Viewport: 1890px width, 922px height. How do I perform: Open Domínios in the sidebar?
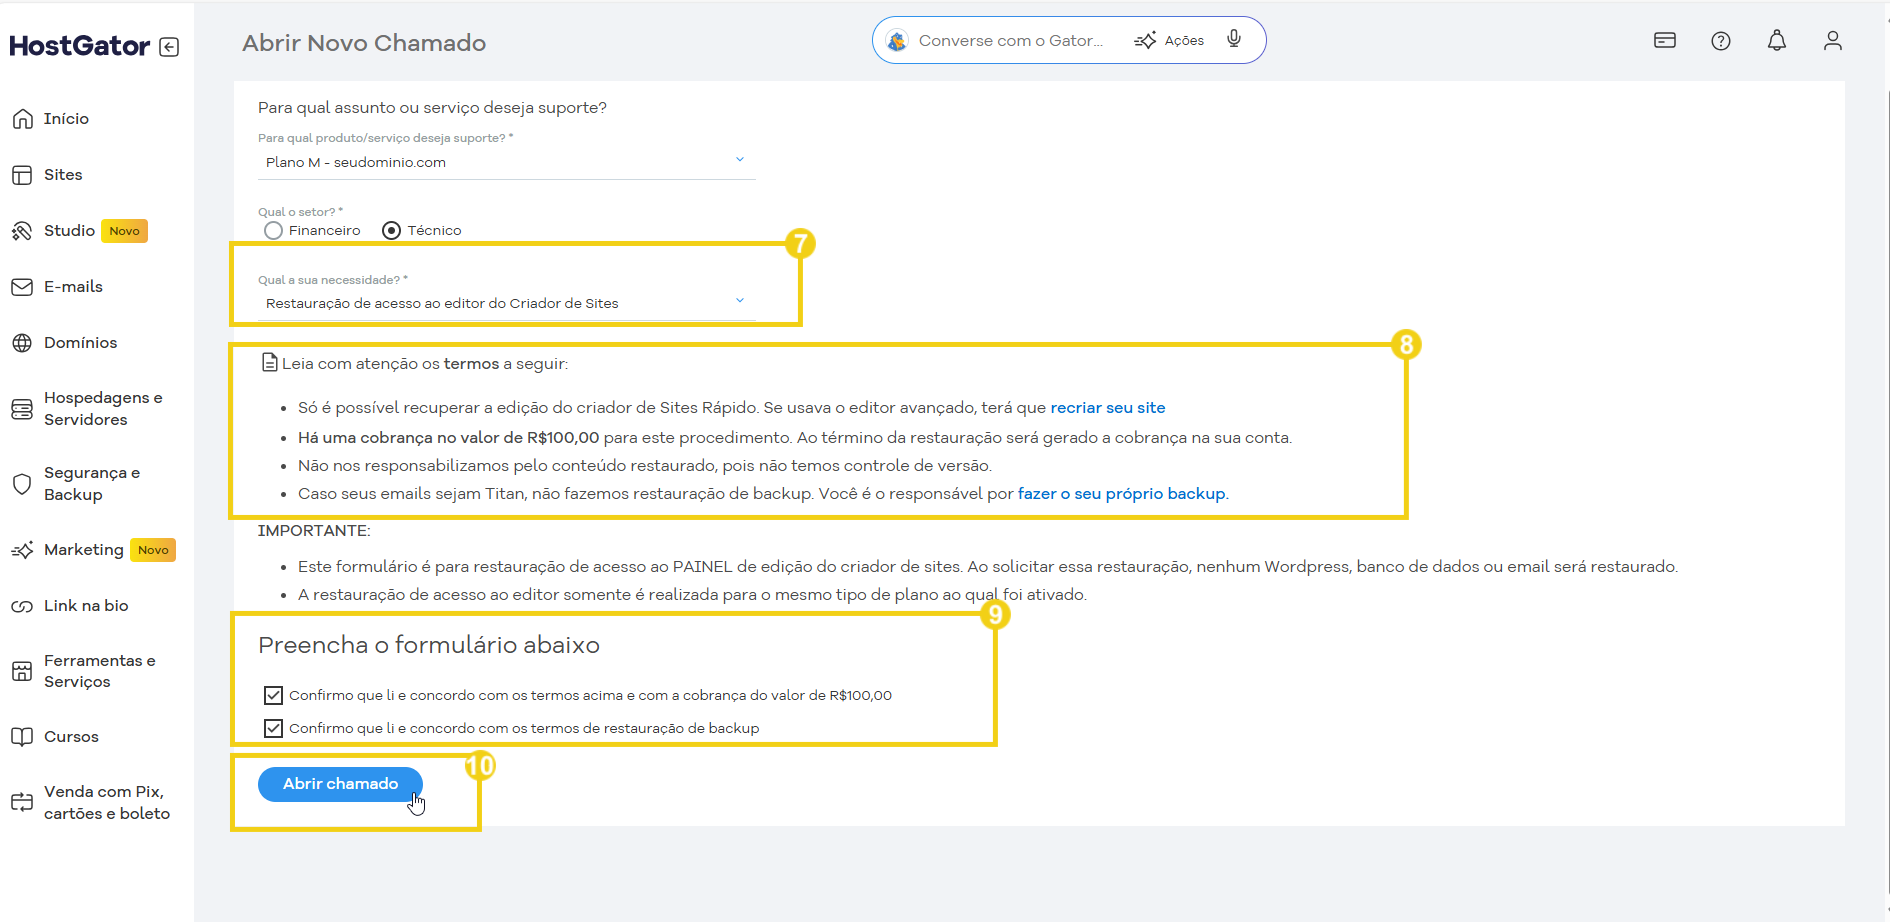80,343
